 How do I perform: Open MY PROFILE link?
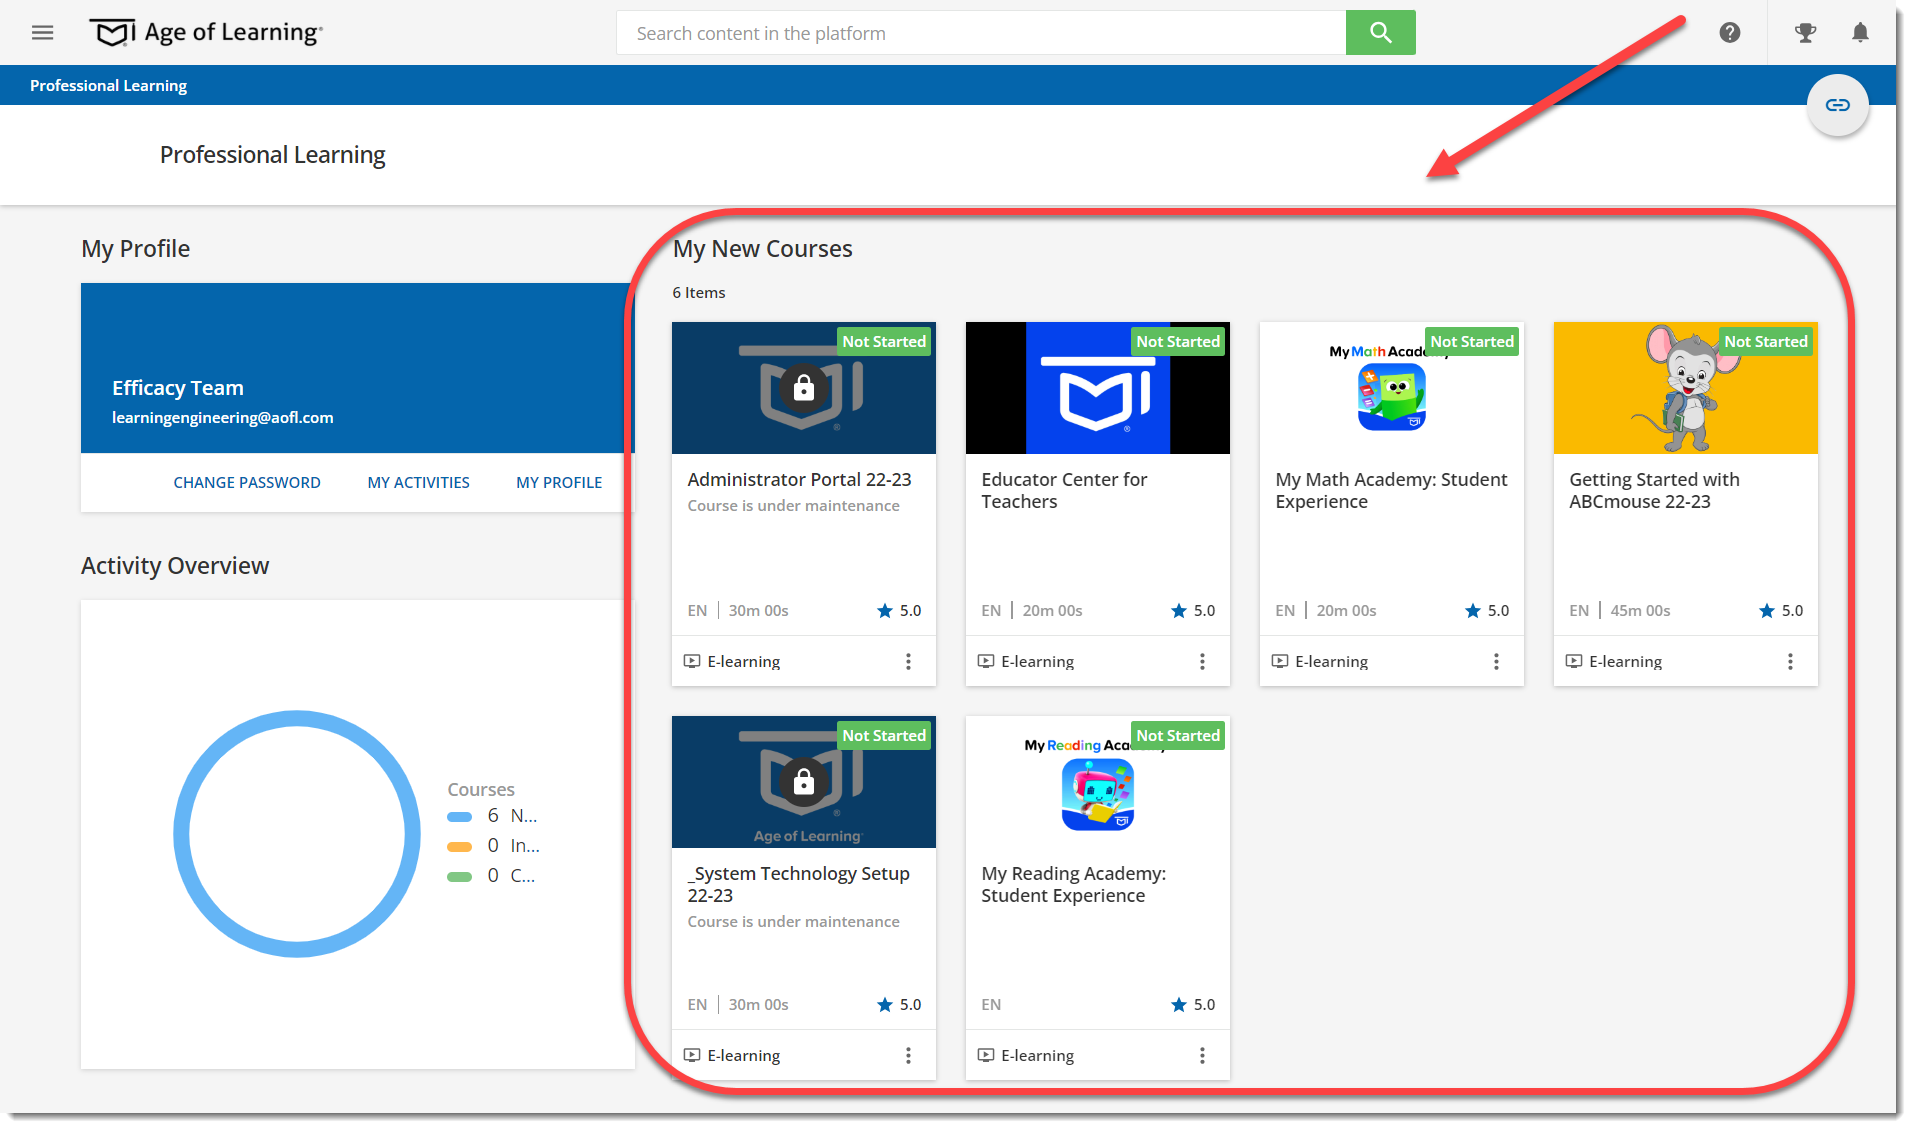(x=559, y=483)
